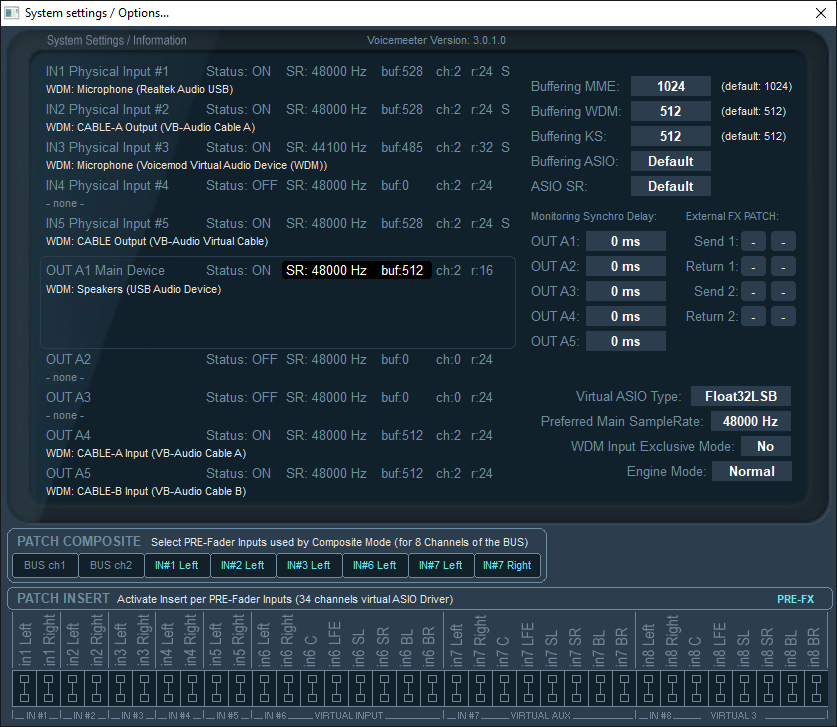This screenshot has height=727, width=837.
Task: Toggle the in5 Left insert switch
Action: 216,688
